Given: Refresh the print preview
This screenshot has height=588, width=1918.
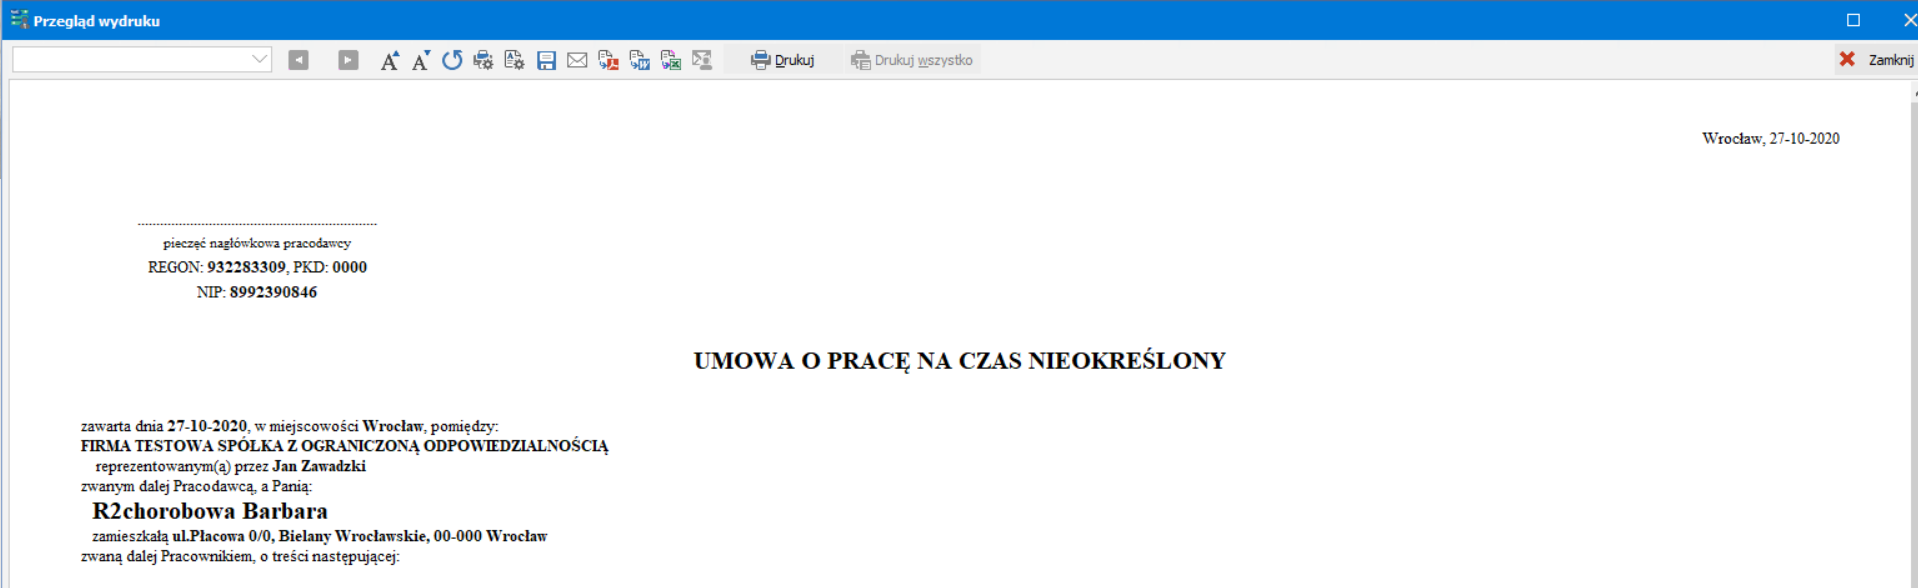Looking at the screenshot, I should point(452,60).
